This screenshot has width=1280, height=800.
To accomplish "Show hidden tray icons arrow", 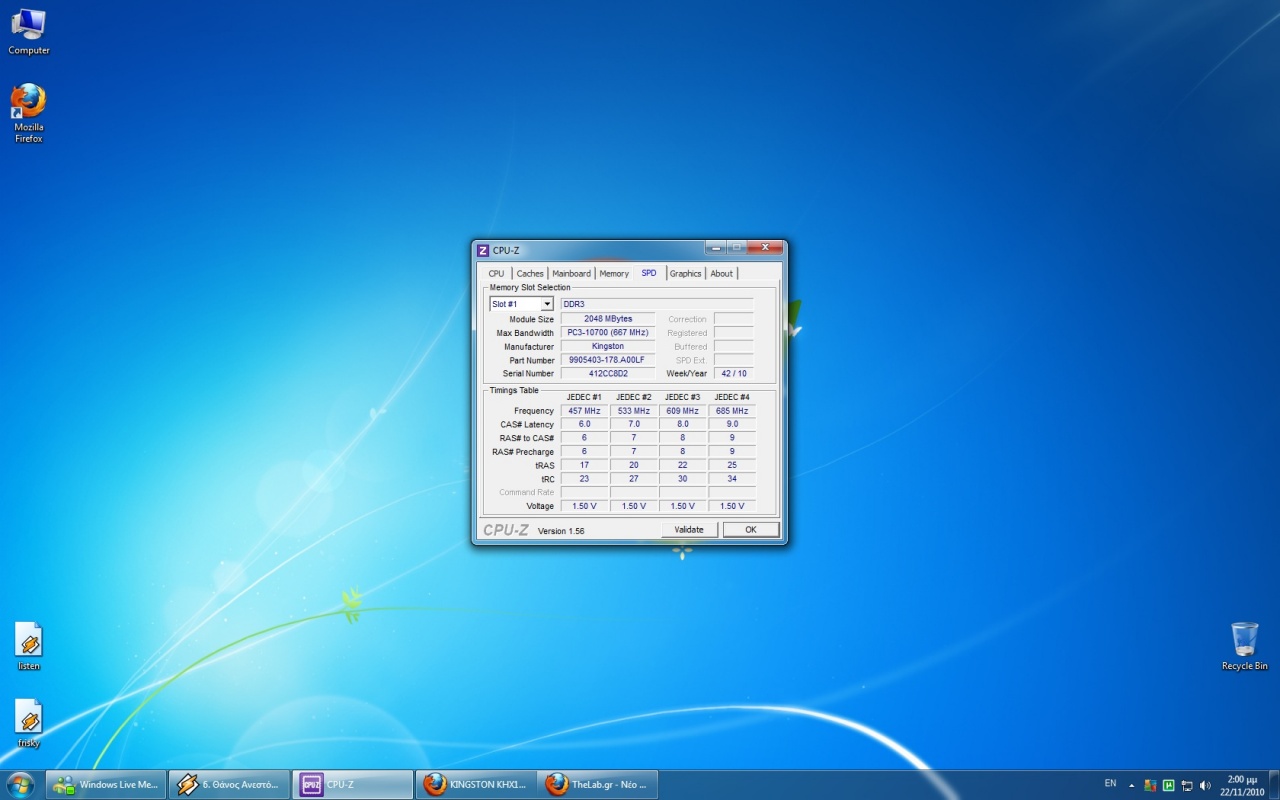I will (1132, 785).
